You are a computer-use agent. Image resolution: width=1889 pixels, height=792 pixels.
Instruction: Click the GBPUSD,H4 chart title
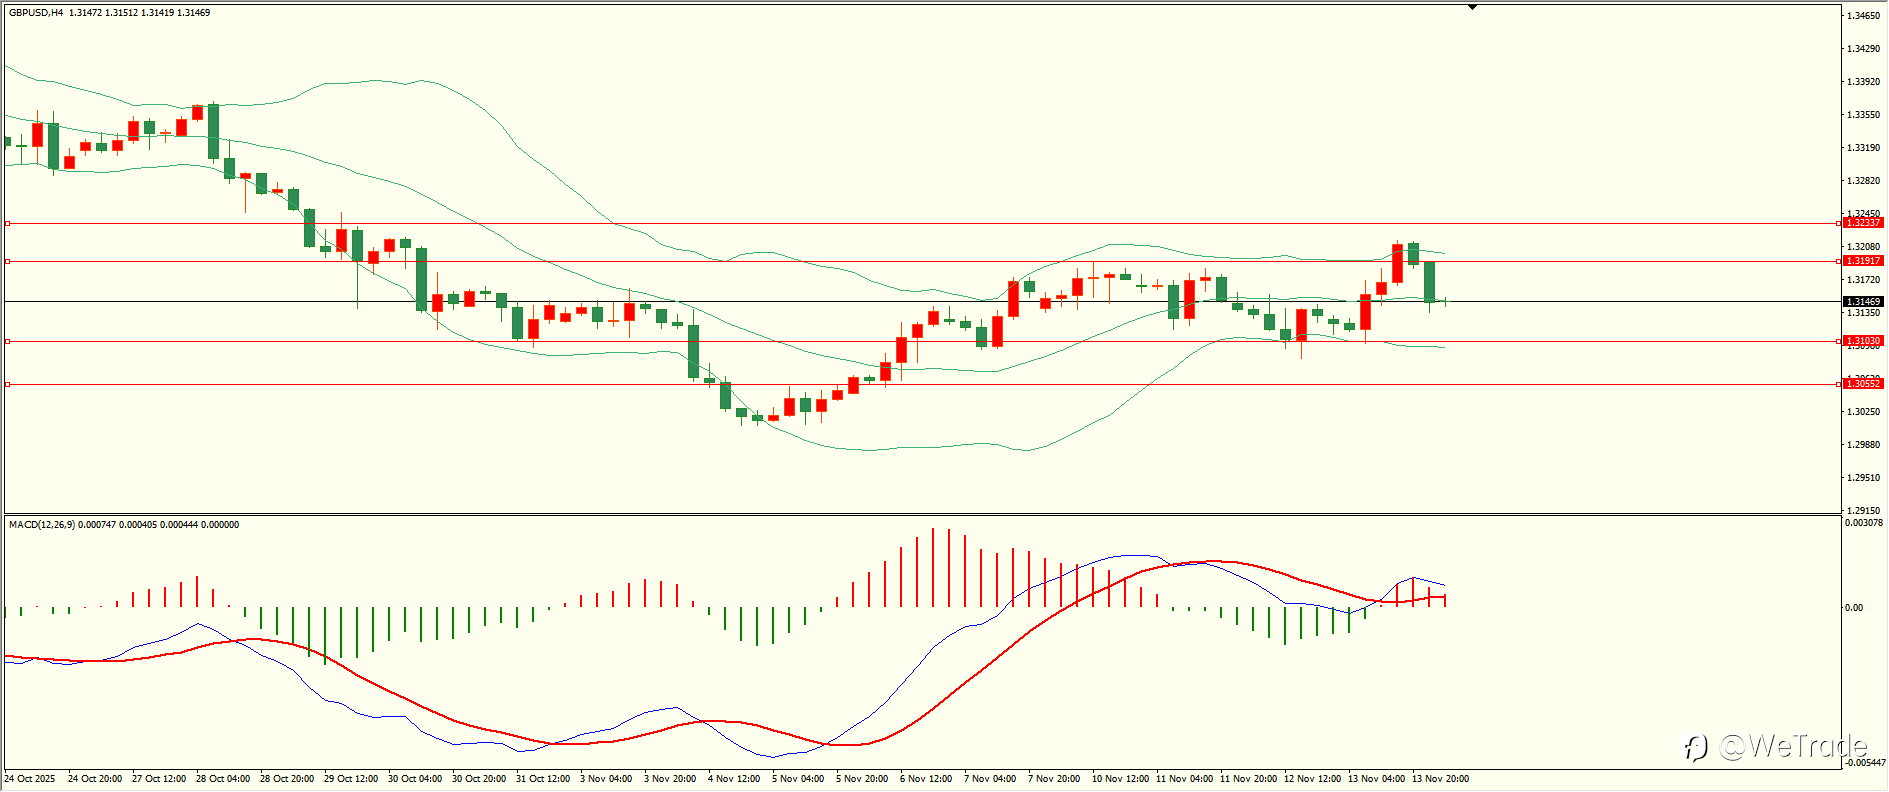(x=36, y=13)
